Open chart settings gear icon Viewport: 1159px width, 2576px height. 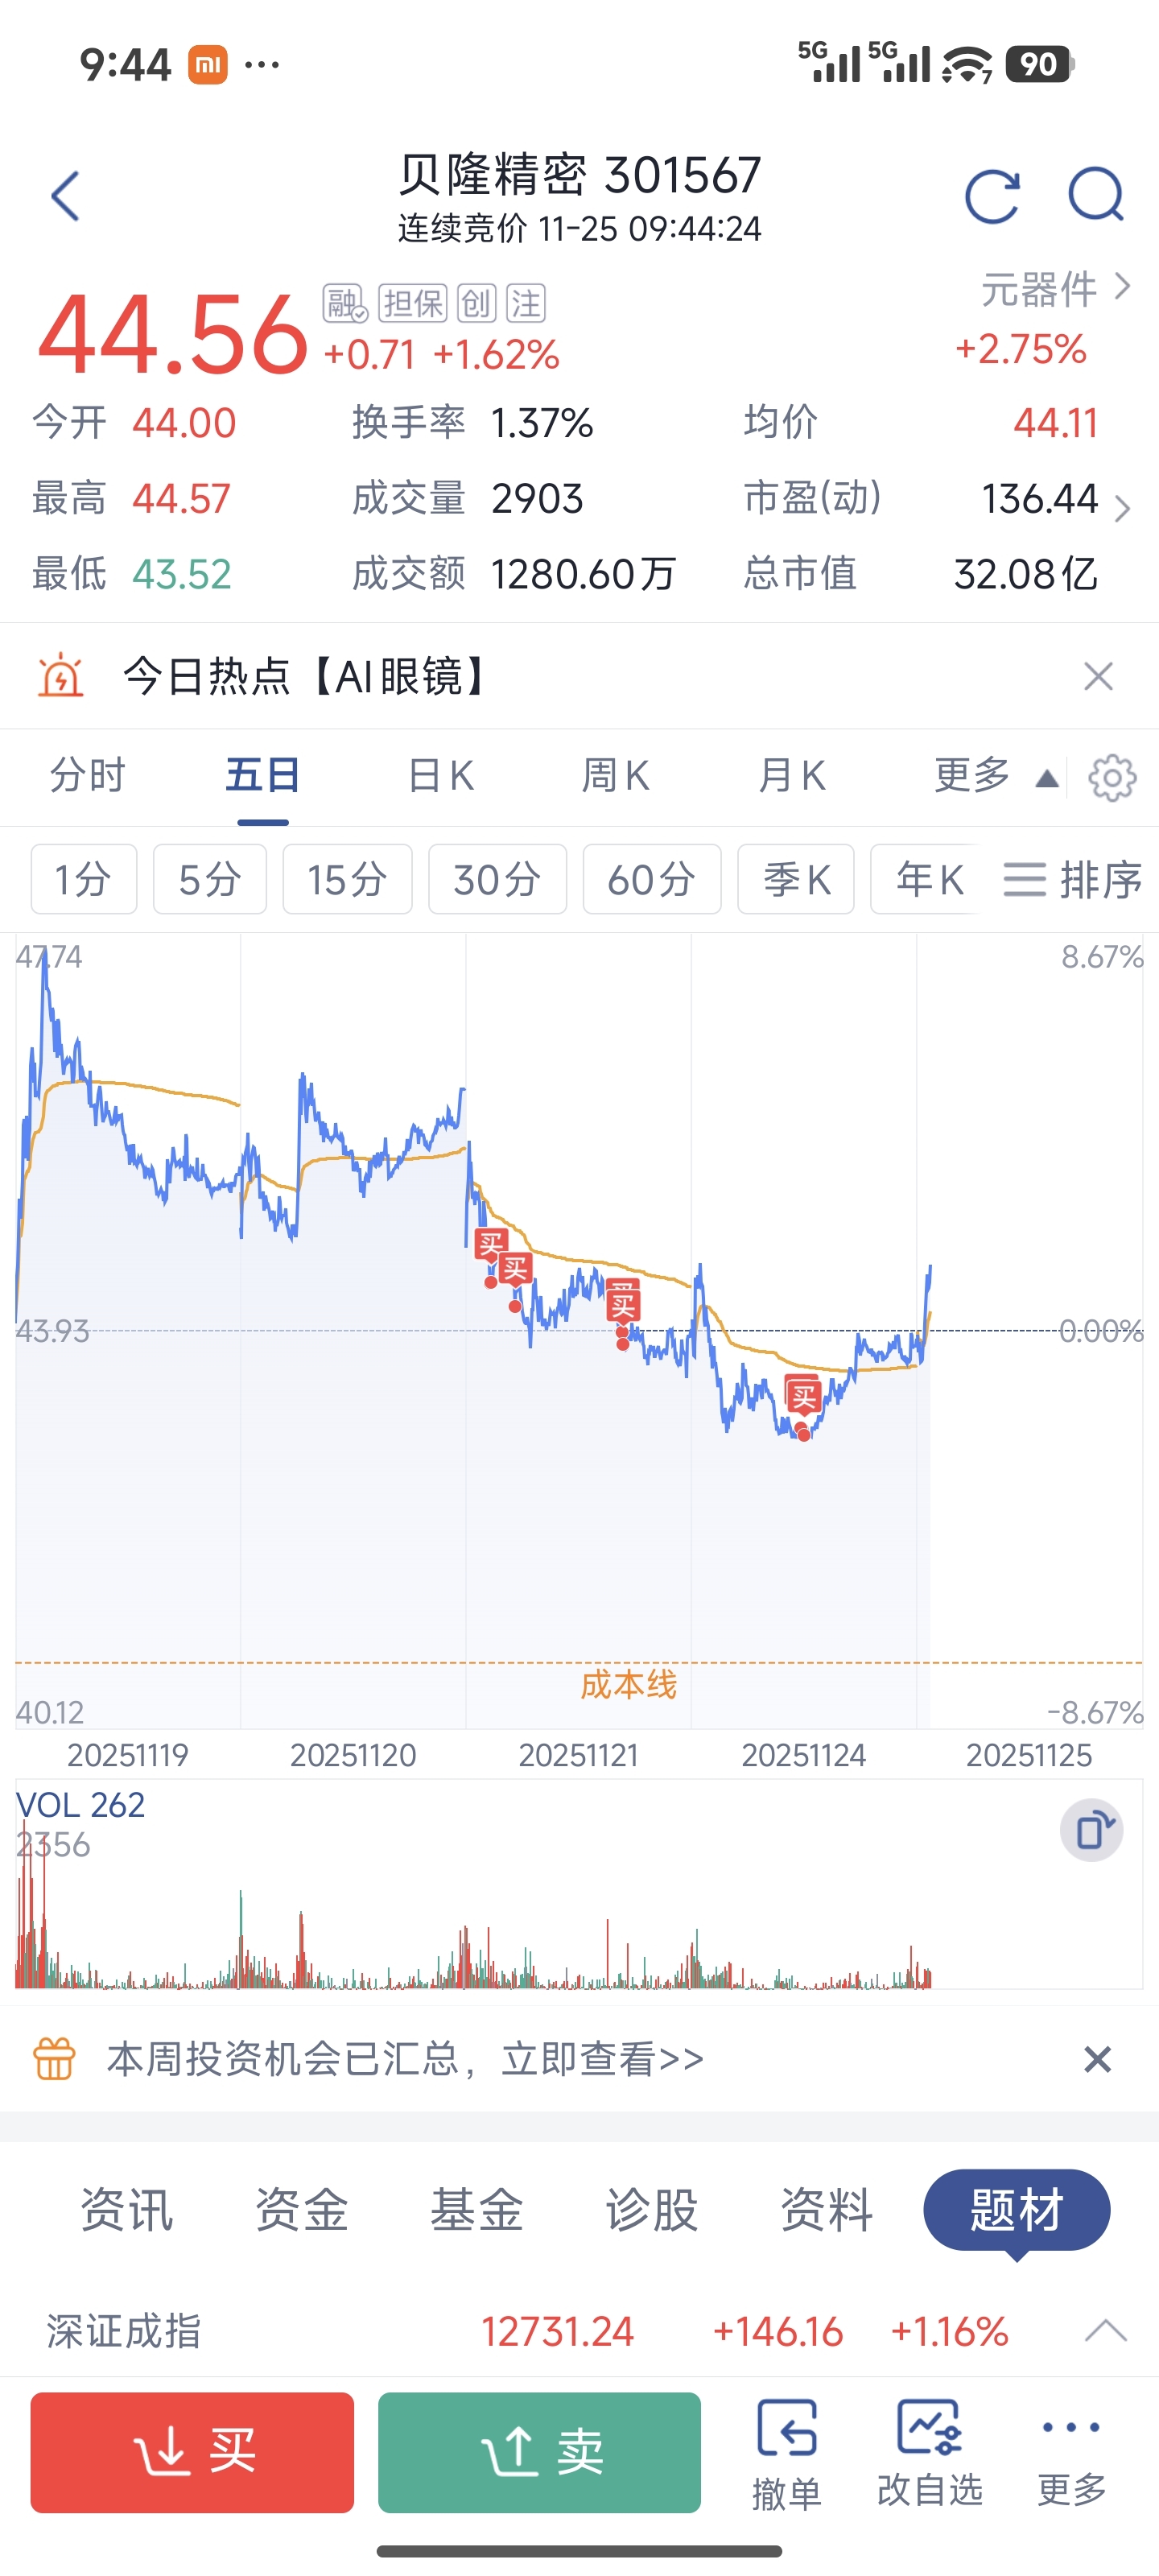(x=1112, y=778)
